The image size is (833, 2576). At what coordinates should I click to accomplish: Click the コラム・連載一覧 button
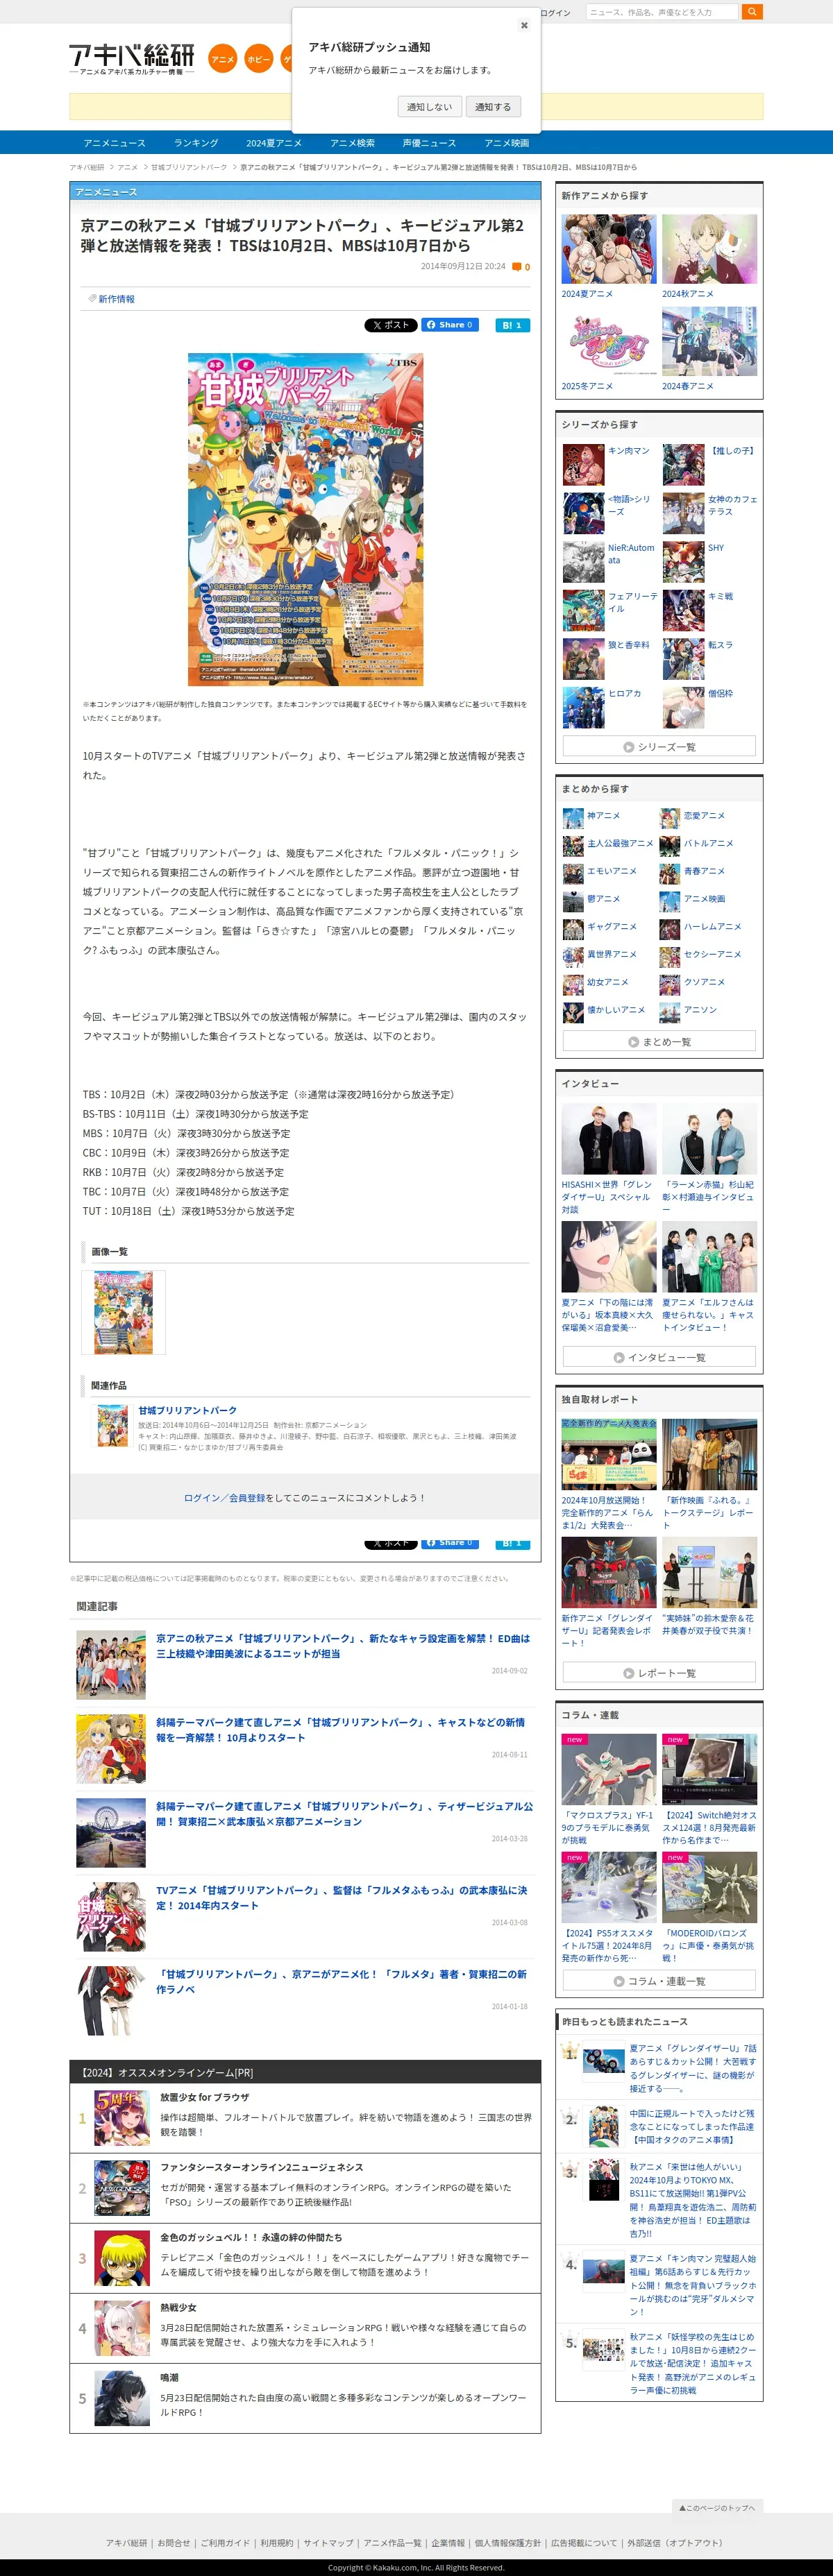click(659, 1981)
